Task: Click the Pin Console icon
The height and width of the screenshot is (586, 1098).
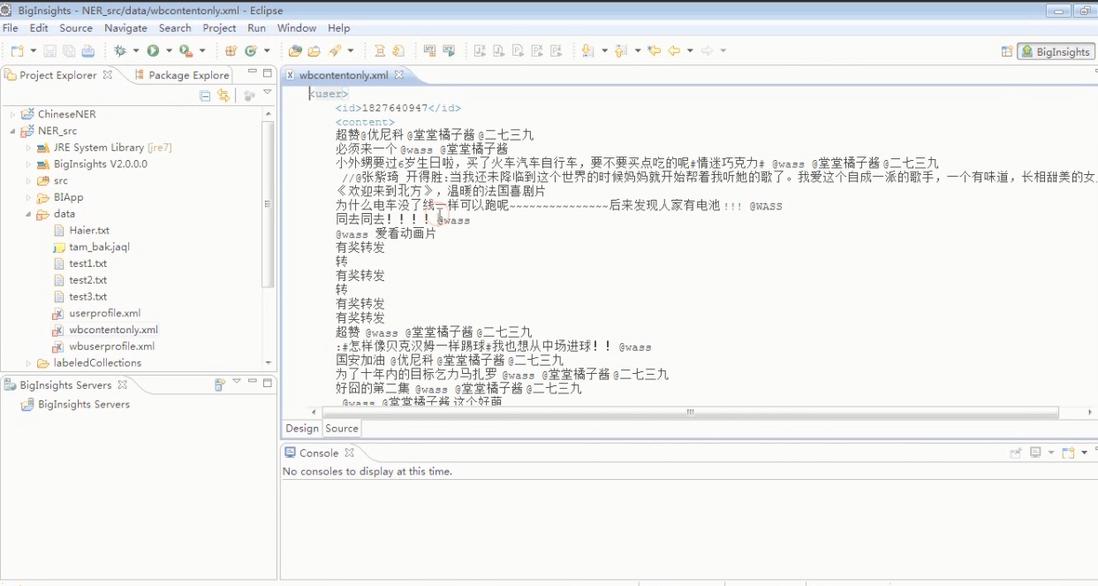Action: tap(1015, 453)
